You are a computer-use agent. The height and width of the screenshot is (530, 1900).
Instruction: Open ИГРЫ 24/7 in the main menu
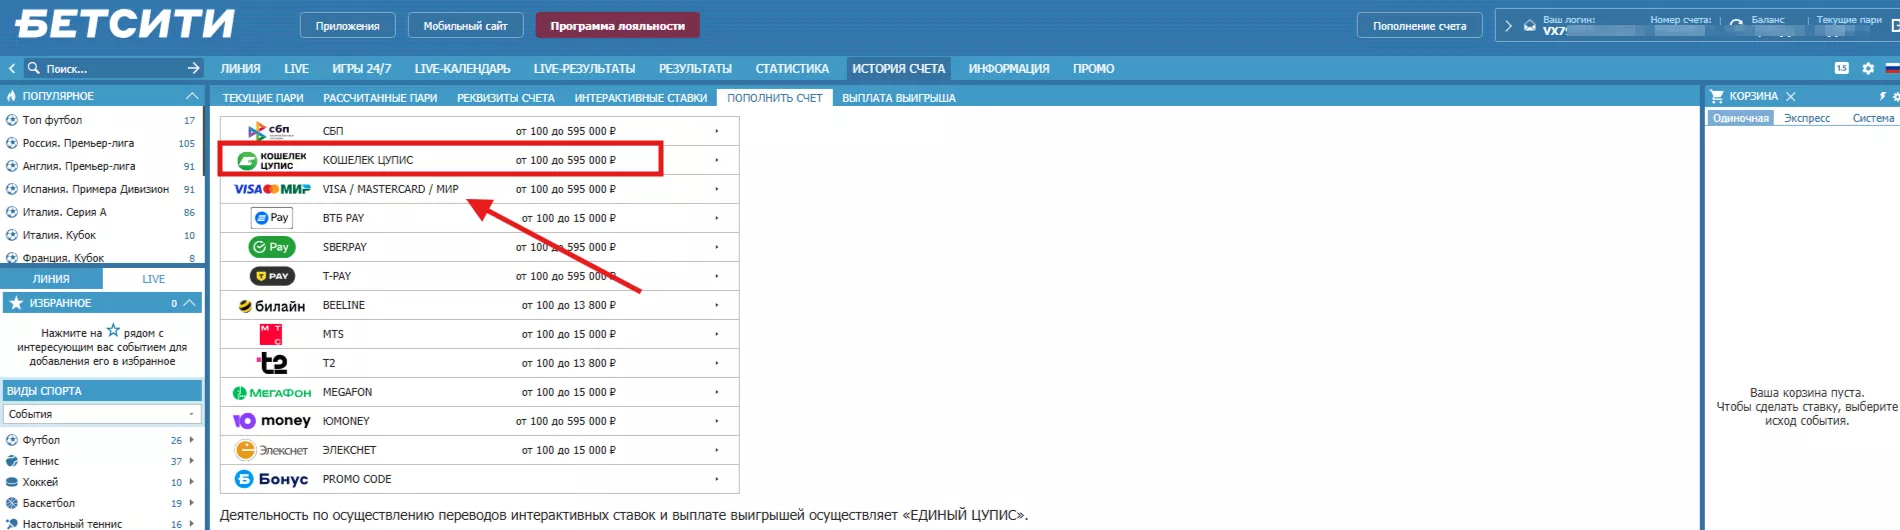click(361, 69)
